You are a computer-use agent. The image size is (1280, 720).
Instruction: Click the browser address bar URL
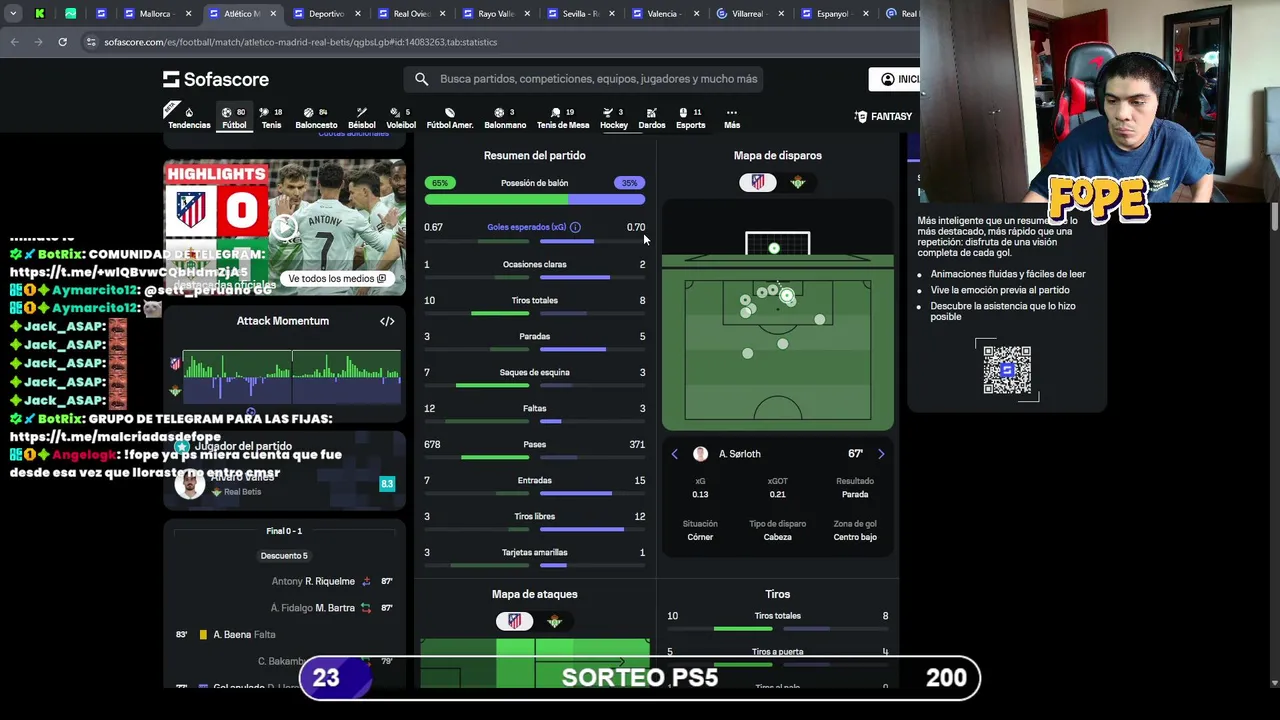click(300, 42)
